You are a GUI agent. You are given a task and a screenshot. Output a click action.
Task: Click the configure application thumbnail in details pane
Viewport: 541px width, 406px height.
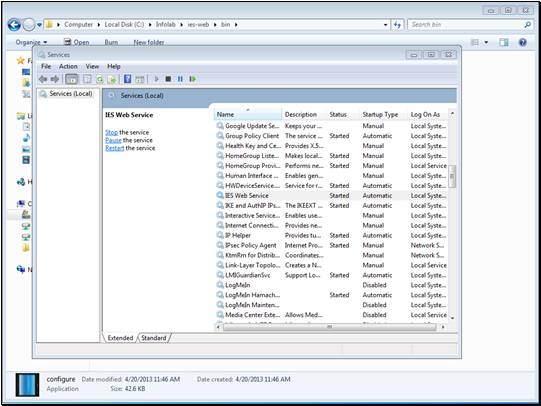[27, 384]
